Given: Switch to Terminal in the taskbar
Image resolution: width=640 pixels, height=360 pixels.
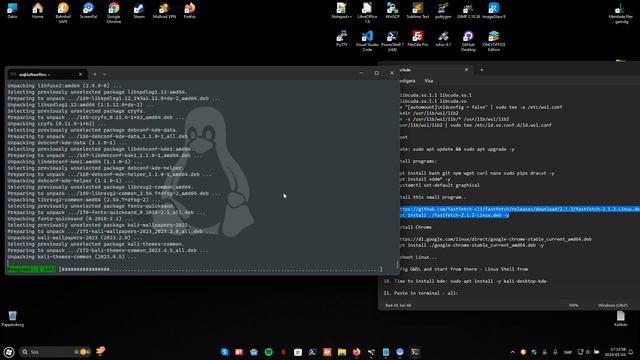Looking at the screenshot, I should [415, 352].
